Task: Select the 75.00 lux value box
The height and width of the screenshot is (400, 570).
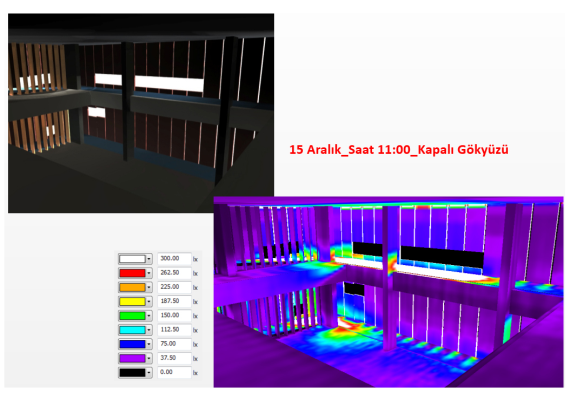Action: tap(174, 344)
